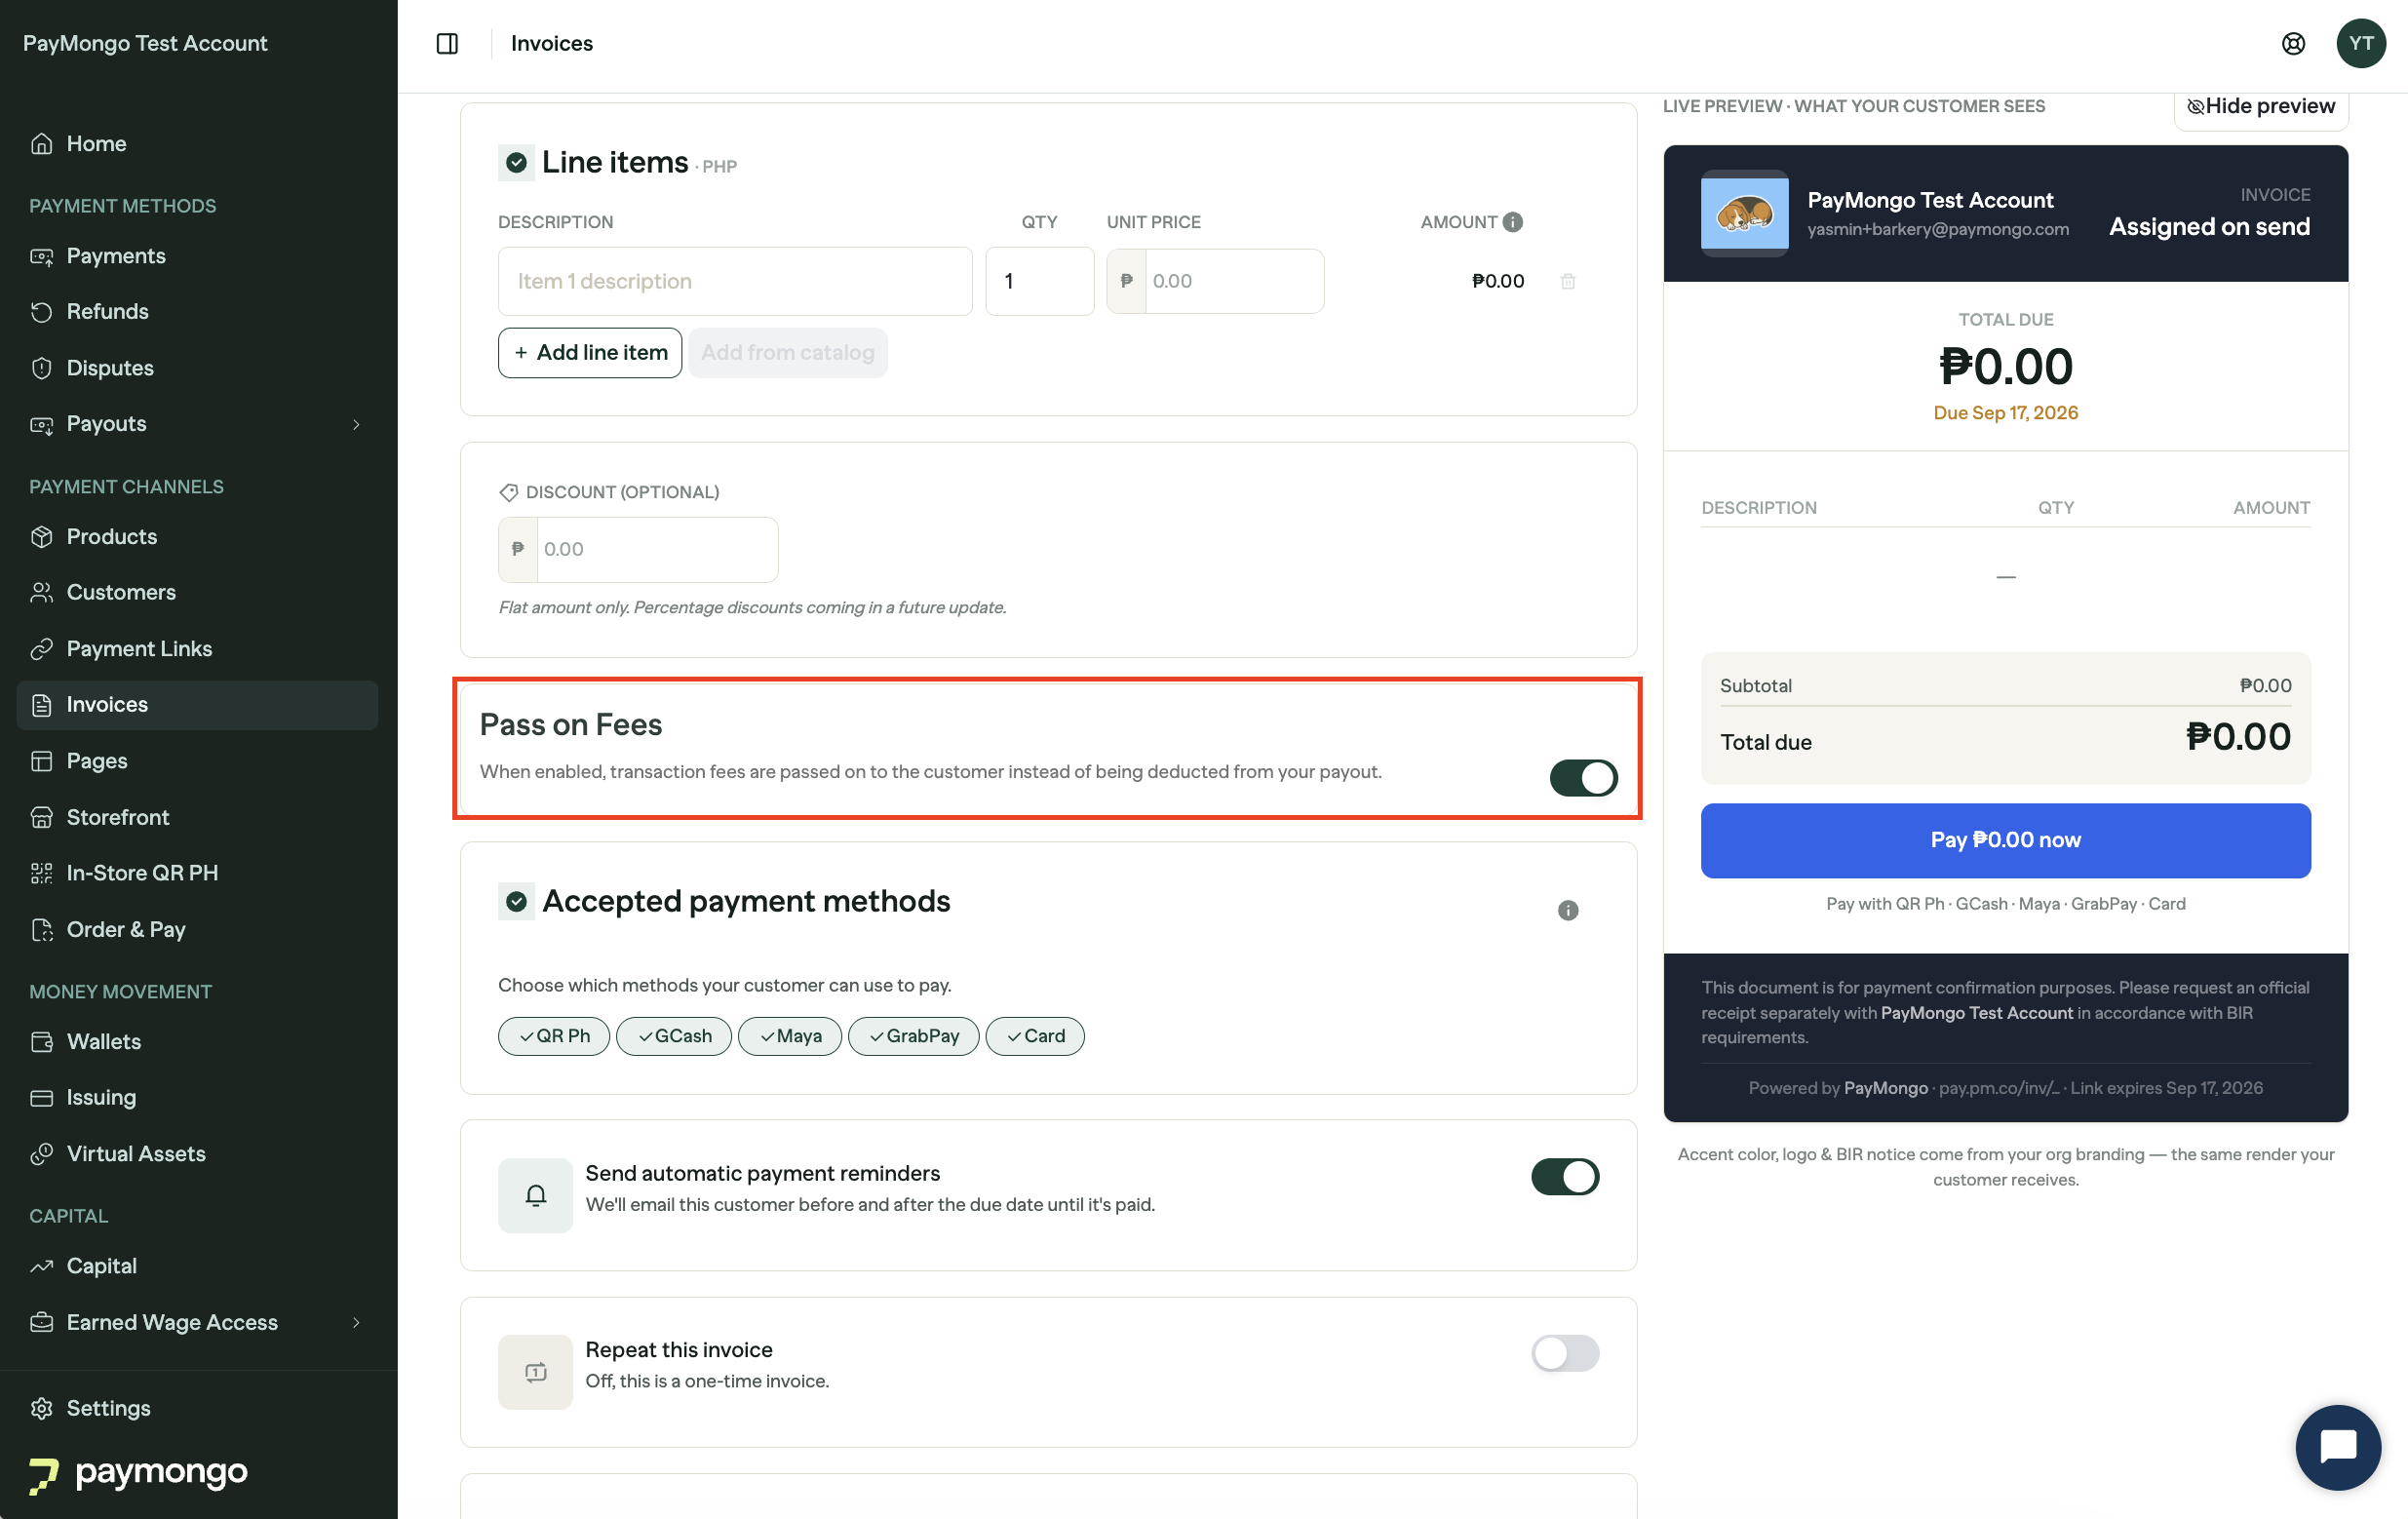The width and height of the screenshot is (2408, 1519).
Task: Click the Issuing card icon
Action: tap(41, 1098)
